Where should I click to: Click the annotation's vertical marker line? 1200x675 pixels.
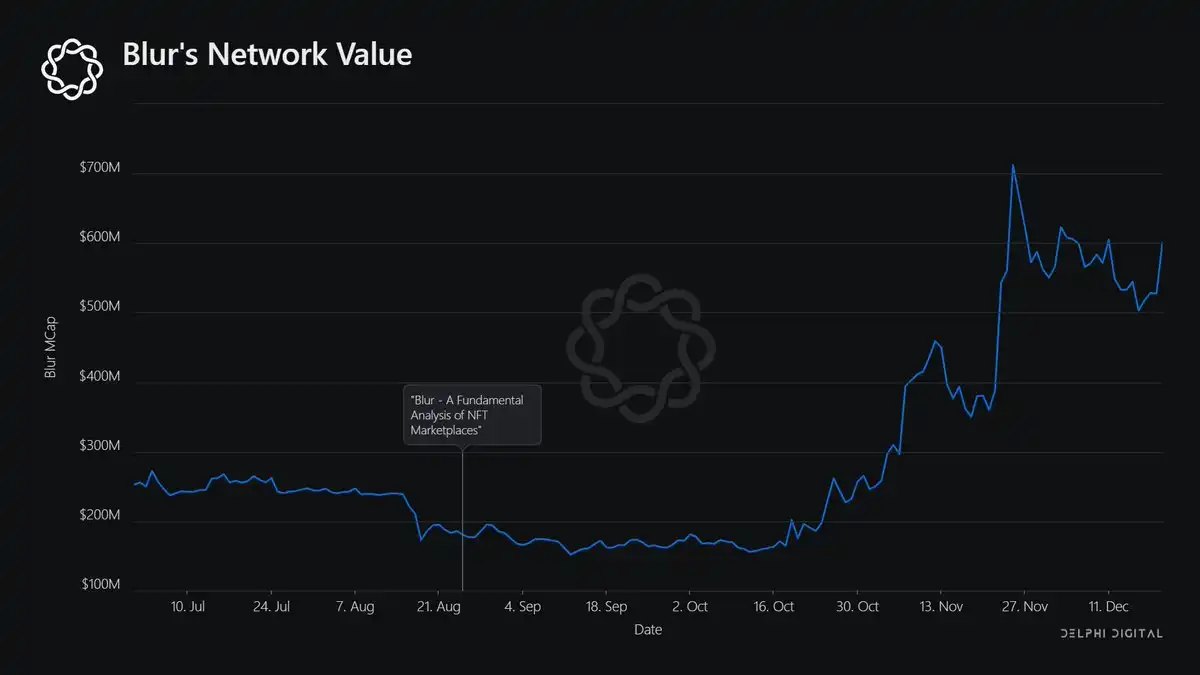tap(462, 520)
